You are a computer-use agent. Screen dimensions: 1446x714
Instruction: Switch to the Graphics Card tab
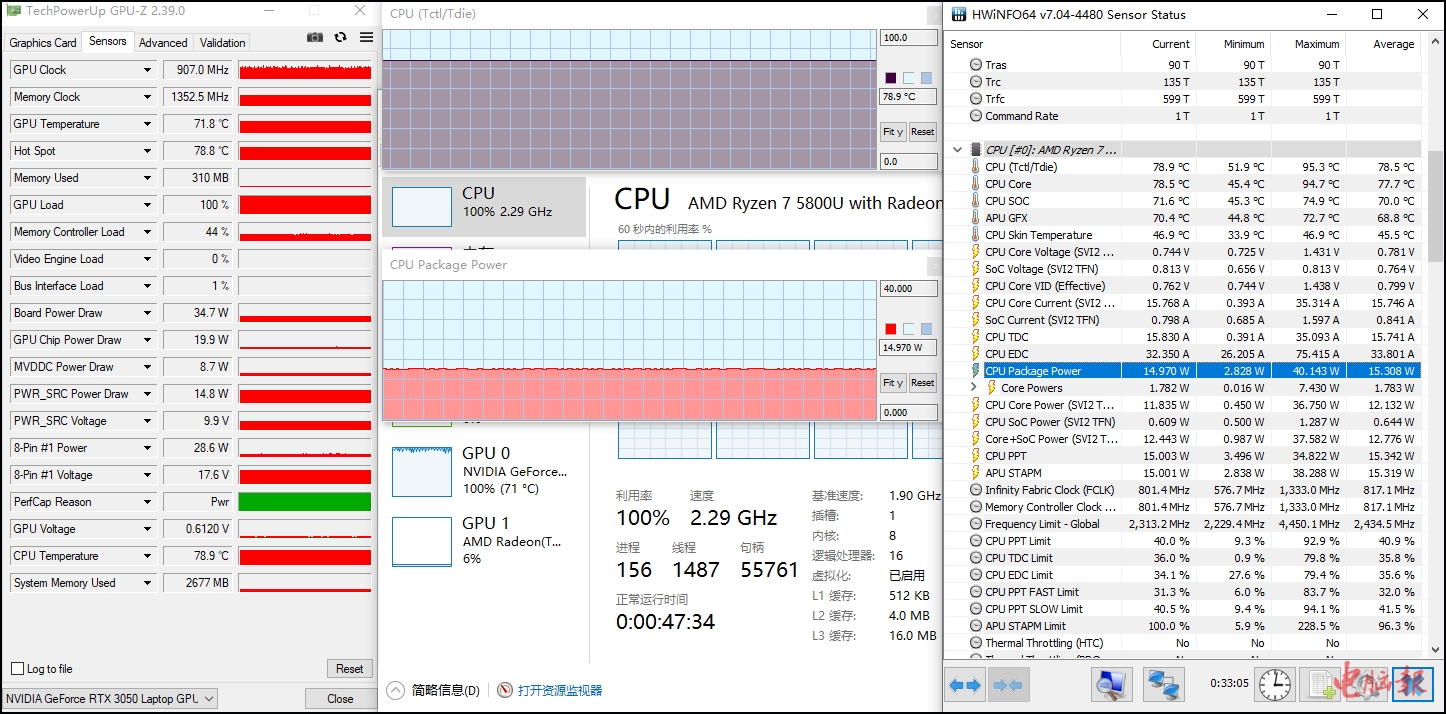[43, 43]
